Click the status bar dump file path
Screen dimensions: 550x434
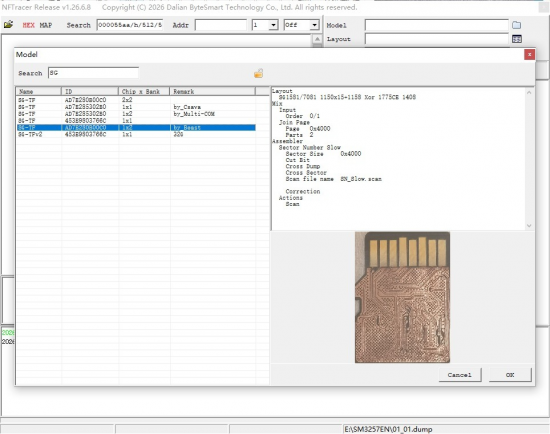coord(388,429)
